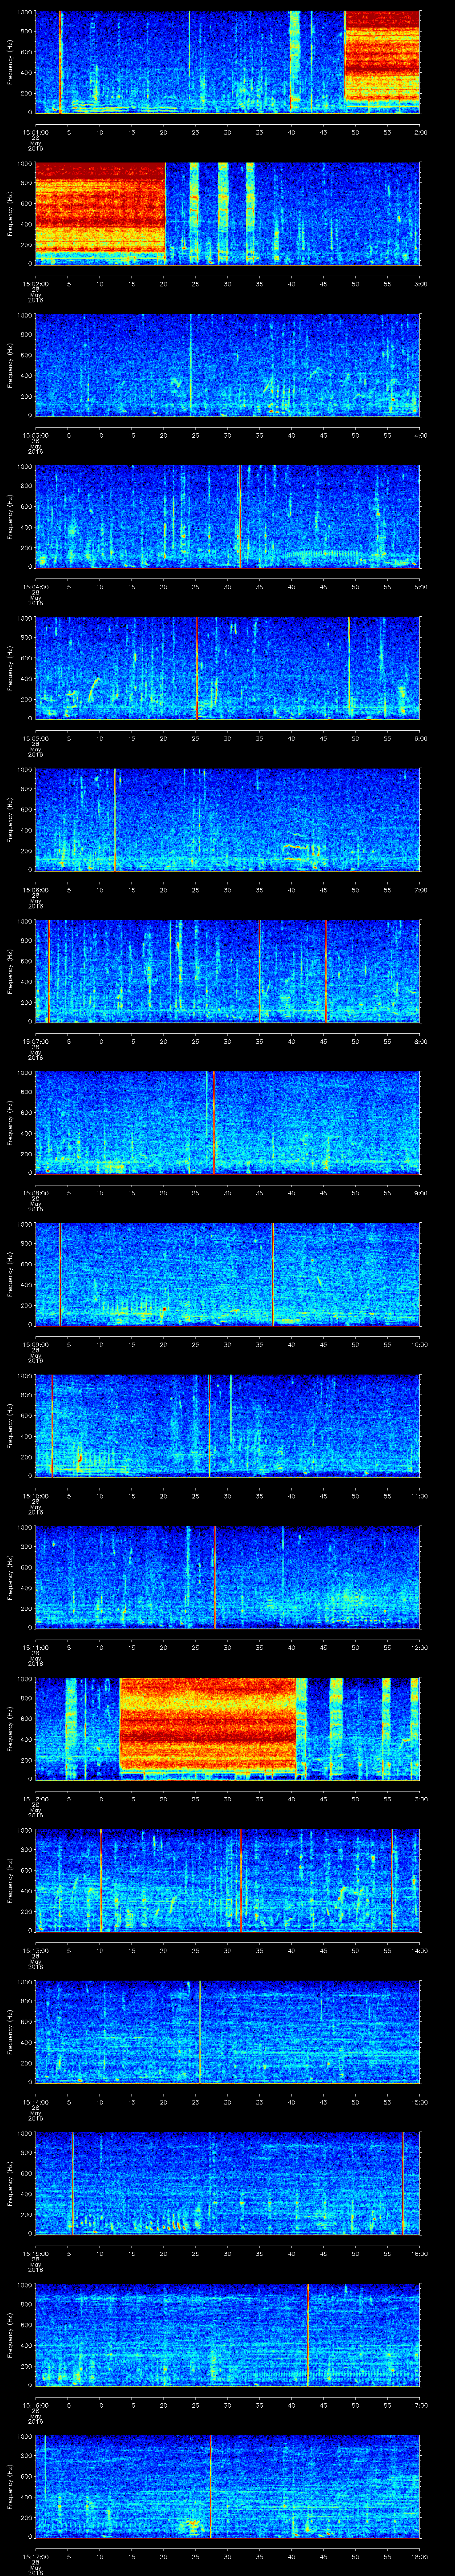The height and width of the screenshot is (2576, 455).
Task: Click the 12:00 end time label
Action: 420,1647
